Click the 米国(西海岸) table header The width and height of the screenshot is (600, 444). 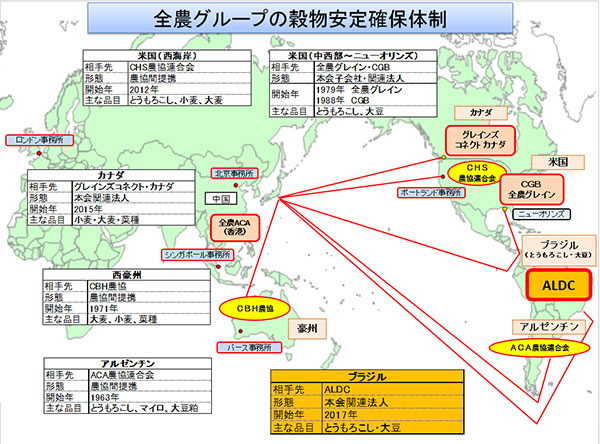point(167,56)
